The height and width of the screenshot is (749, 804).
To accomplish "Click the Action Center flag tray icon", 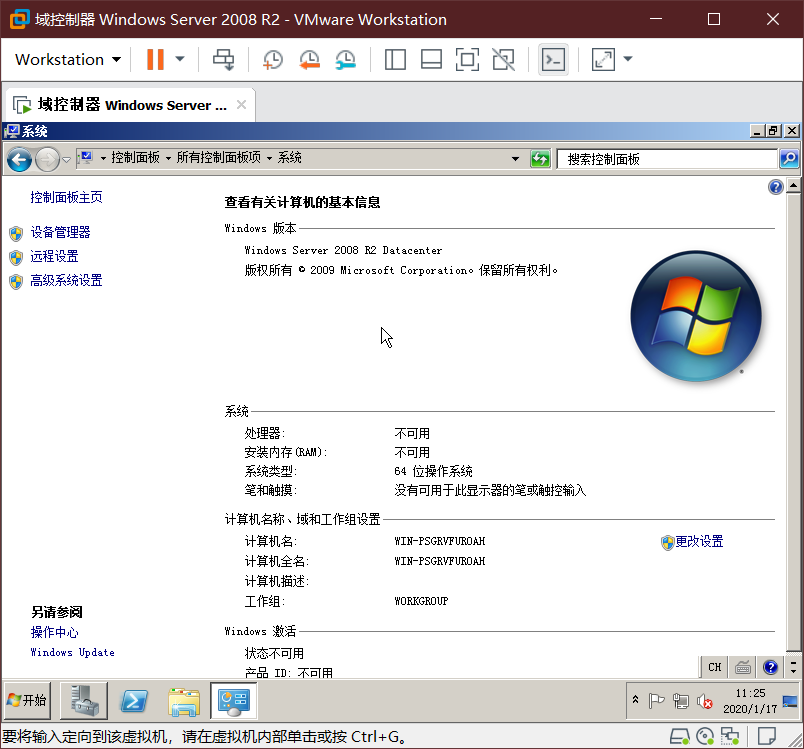I will click(656, 700).
